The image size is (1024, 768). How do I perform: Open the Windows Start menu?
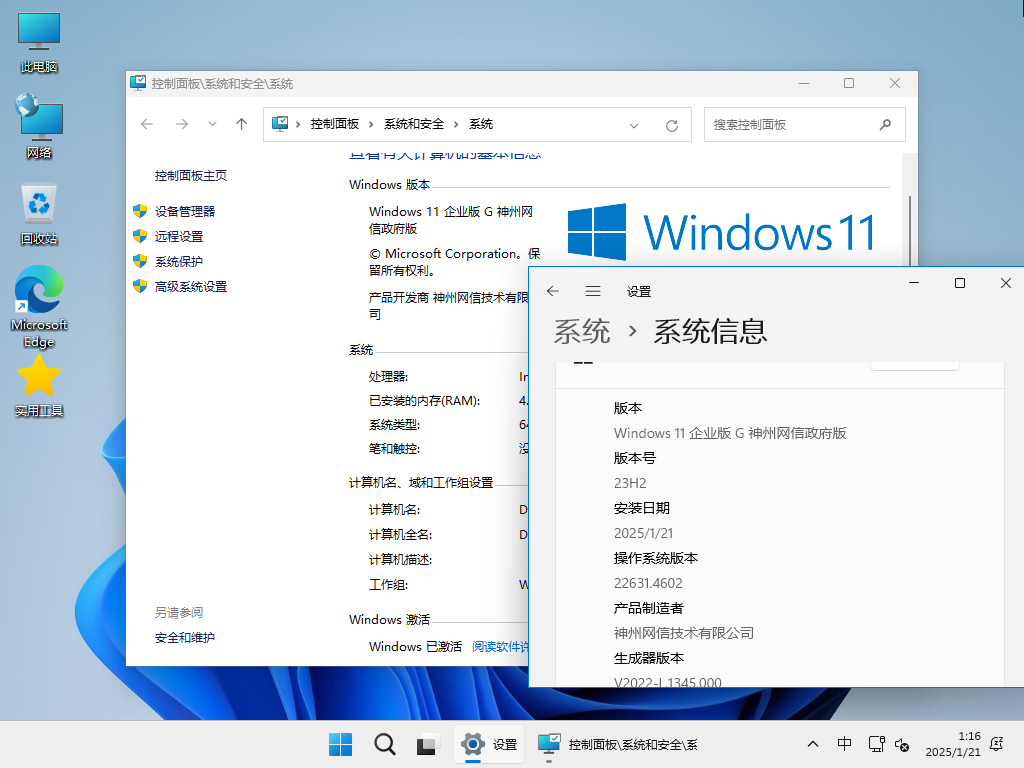(340, 744)
